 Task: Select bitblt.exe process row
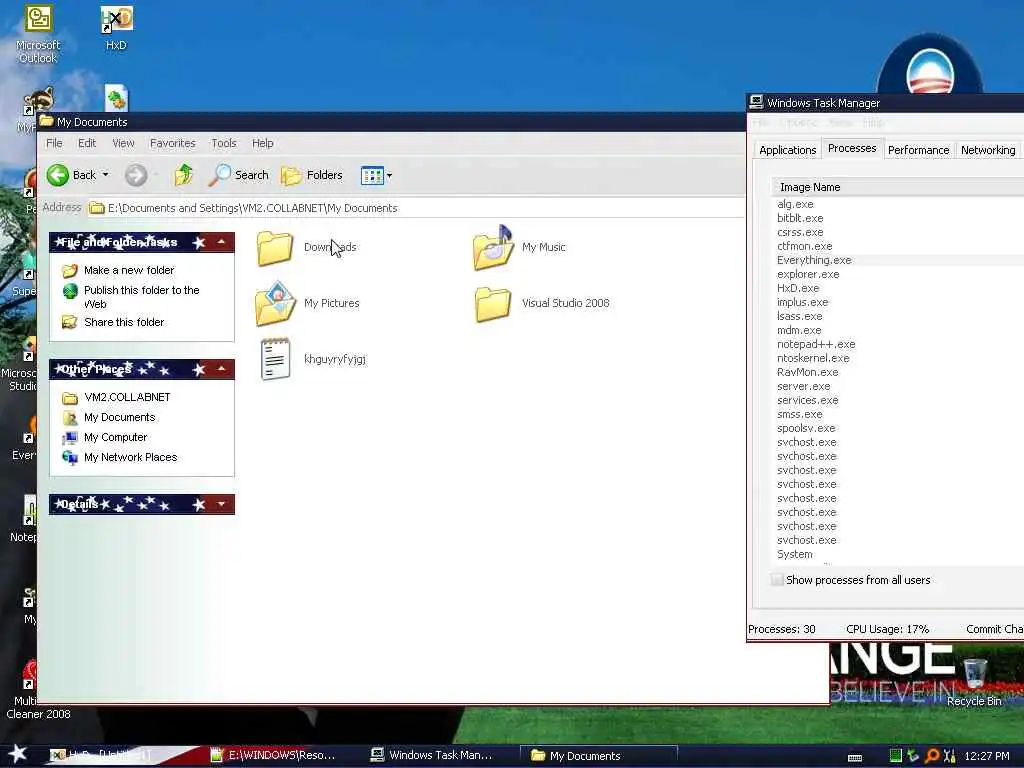(897, 218)
